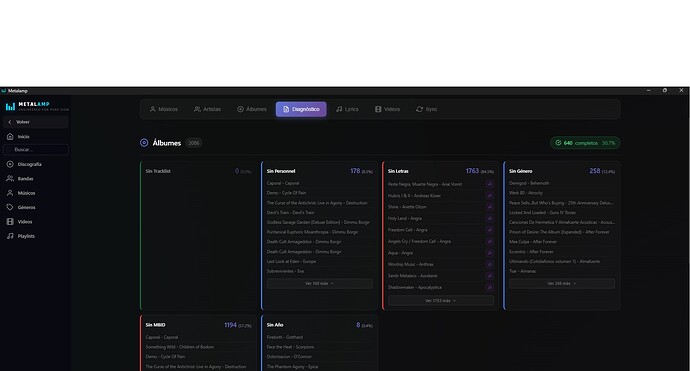This screenshot has width=690, height=371.
Task: Search lyrics for Peste Negra, Muerte Negra row
Action: 489,184
